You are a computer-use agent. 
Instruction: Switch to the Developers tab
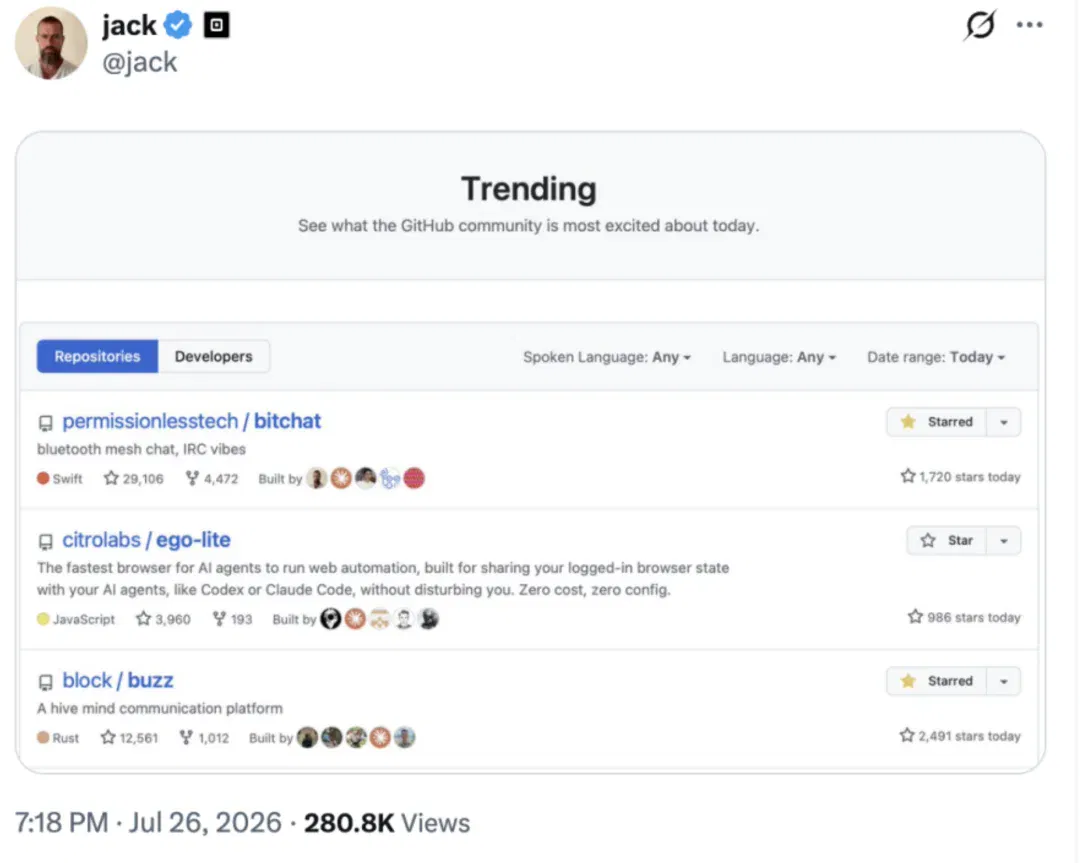[x=214, y=356]
